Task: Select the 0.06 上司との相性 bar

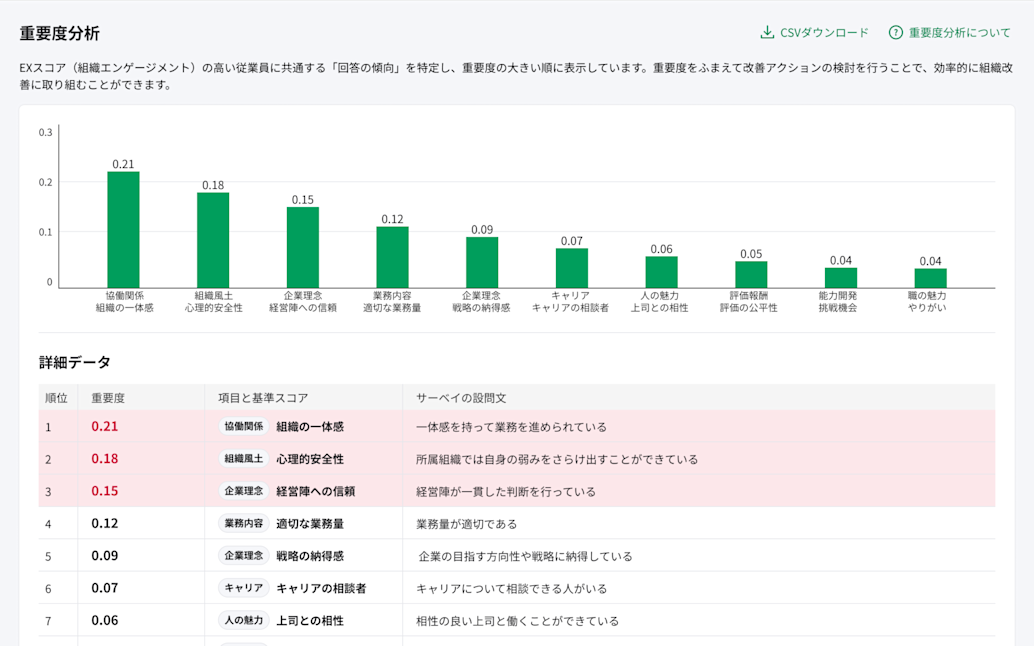Action: pyautogui.click(x=661, y=272)
